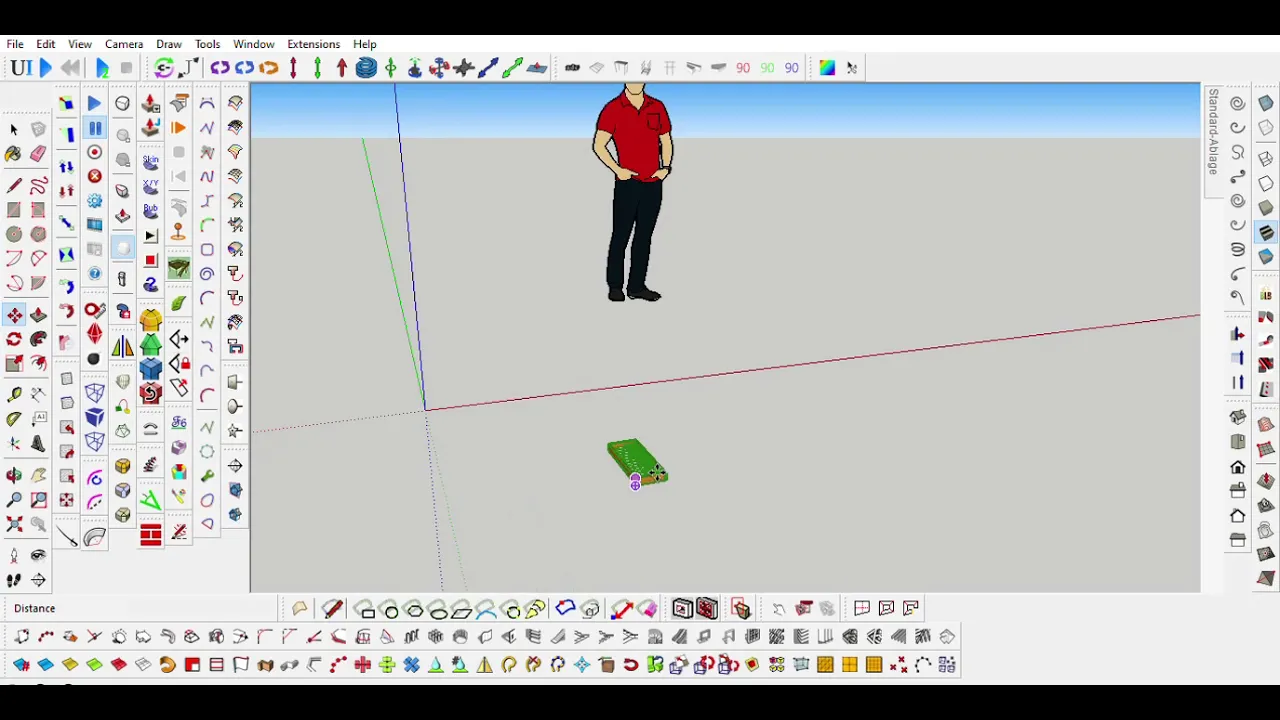Click the solid black house view icon
Screen dimensions: 1280x720
(1238, 467)
